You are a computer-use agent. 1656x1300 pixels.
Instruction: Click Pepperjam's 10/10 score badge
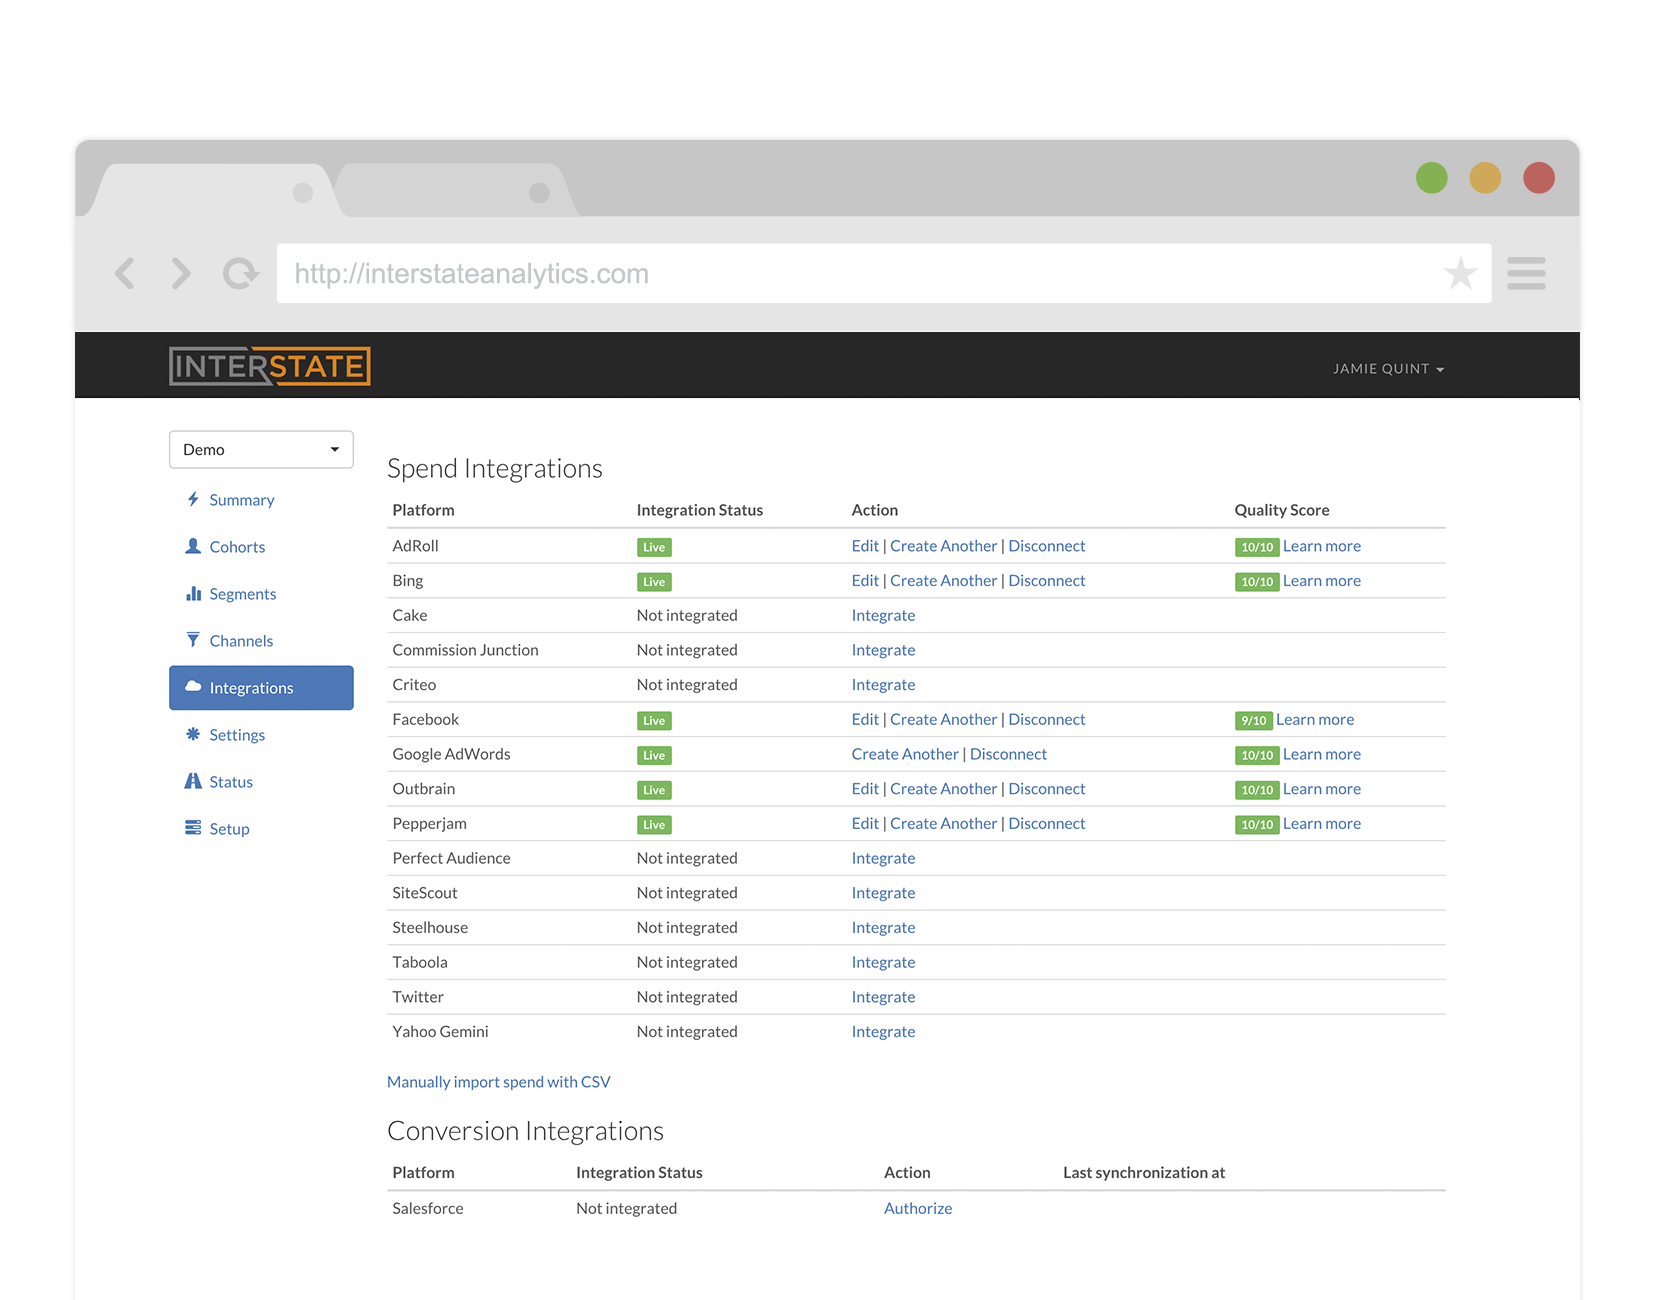click(x=1257, y=824)
